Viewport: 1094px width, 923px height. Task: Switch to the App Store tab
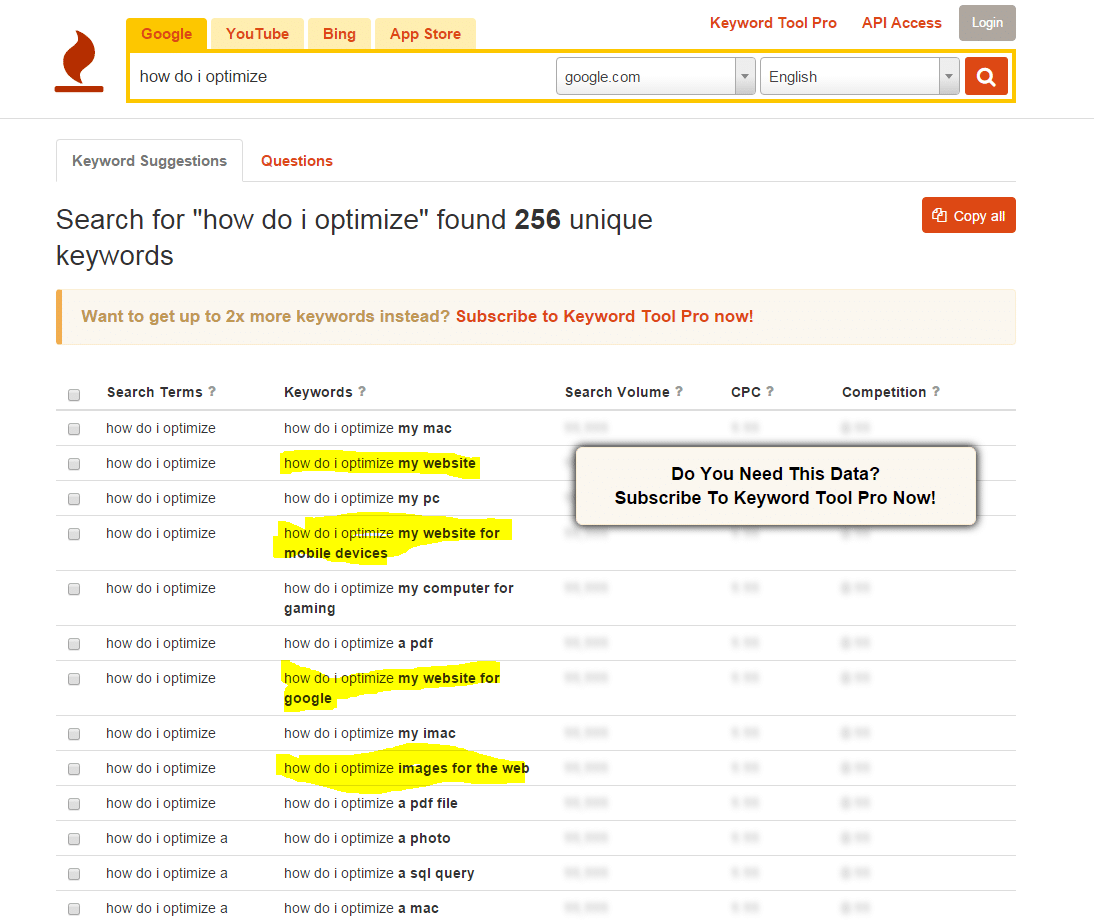click(x=426, y=34)
